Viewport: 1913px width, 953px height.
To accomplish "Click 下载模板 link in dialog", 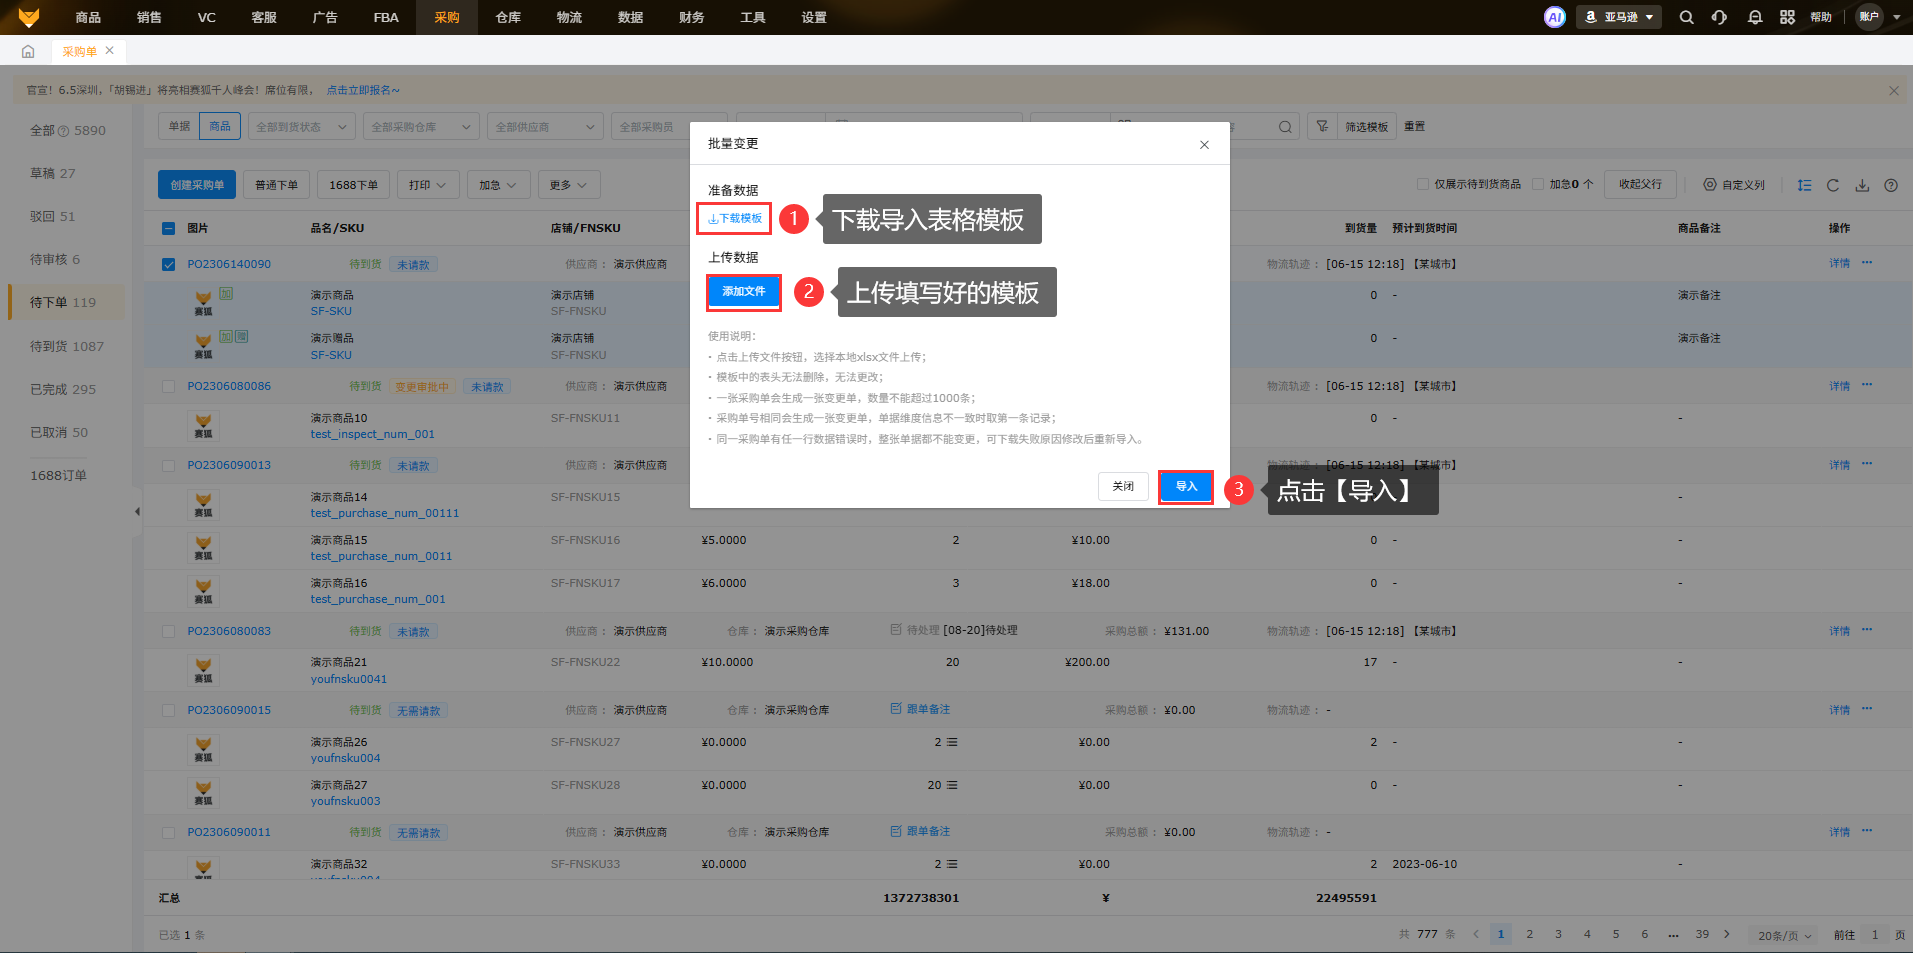I will (x=735, y=218).
